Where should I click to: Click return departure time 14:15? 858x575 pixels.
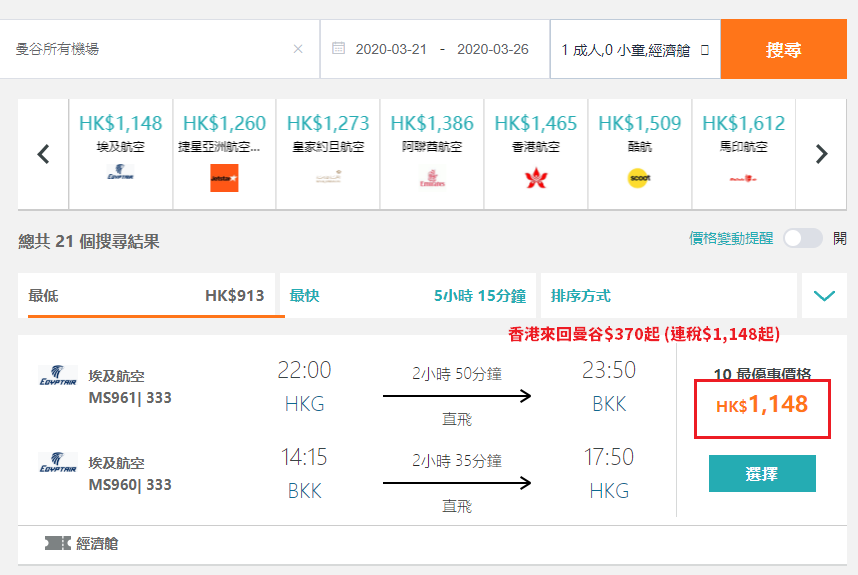coord(304,457)
